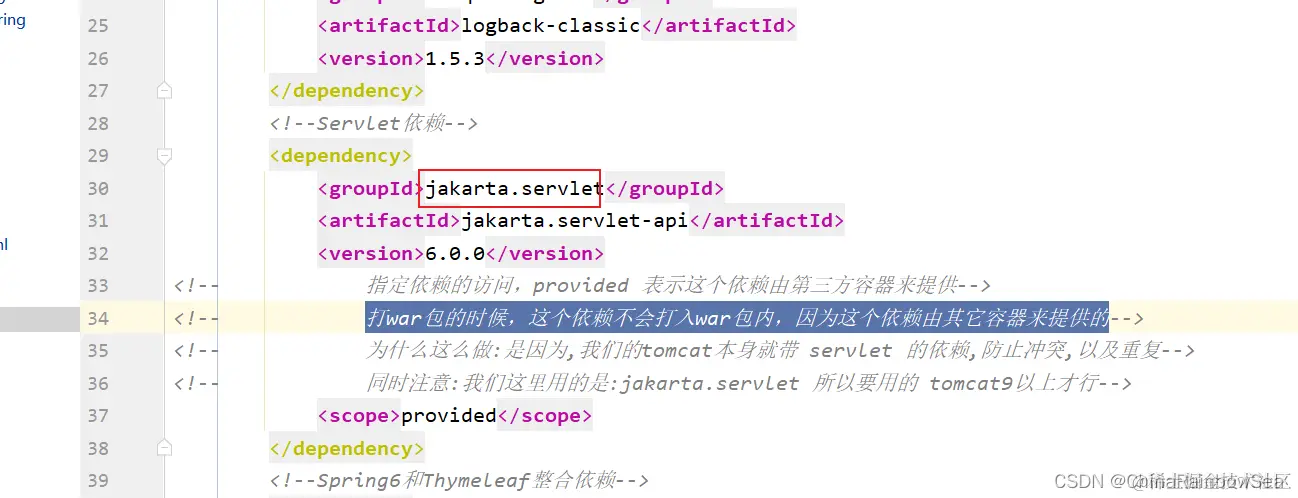The image size is (1298, 498).
Task: Click line number 26 in the gutter
Action: tap(98, 58)
